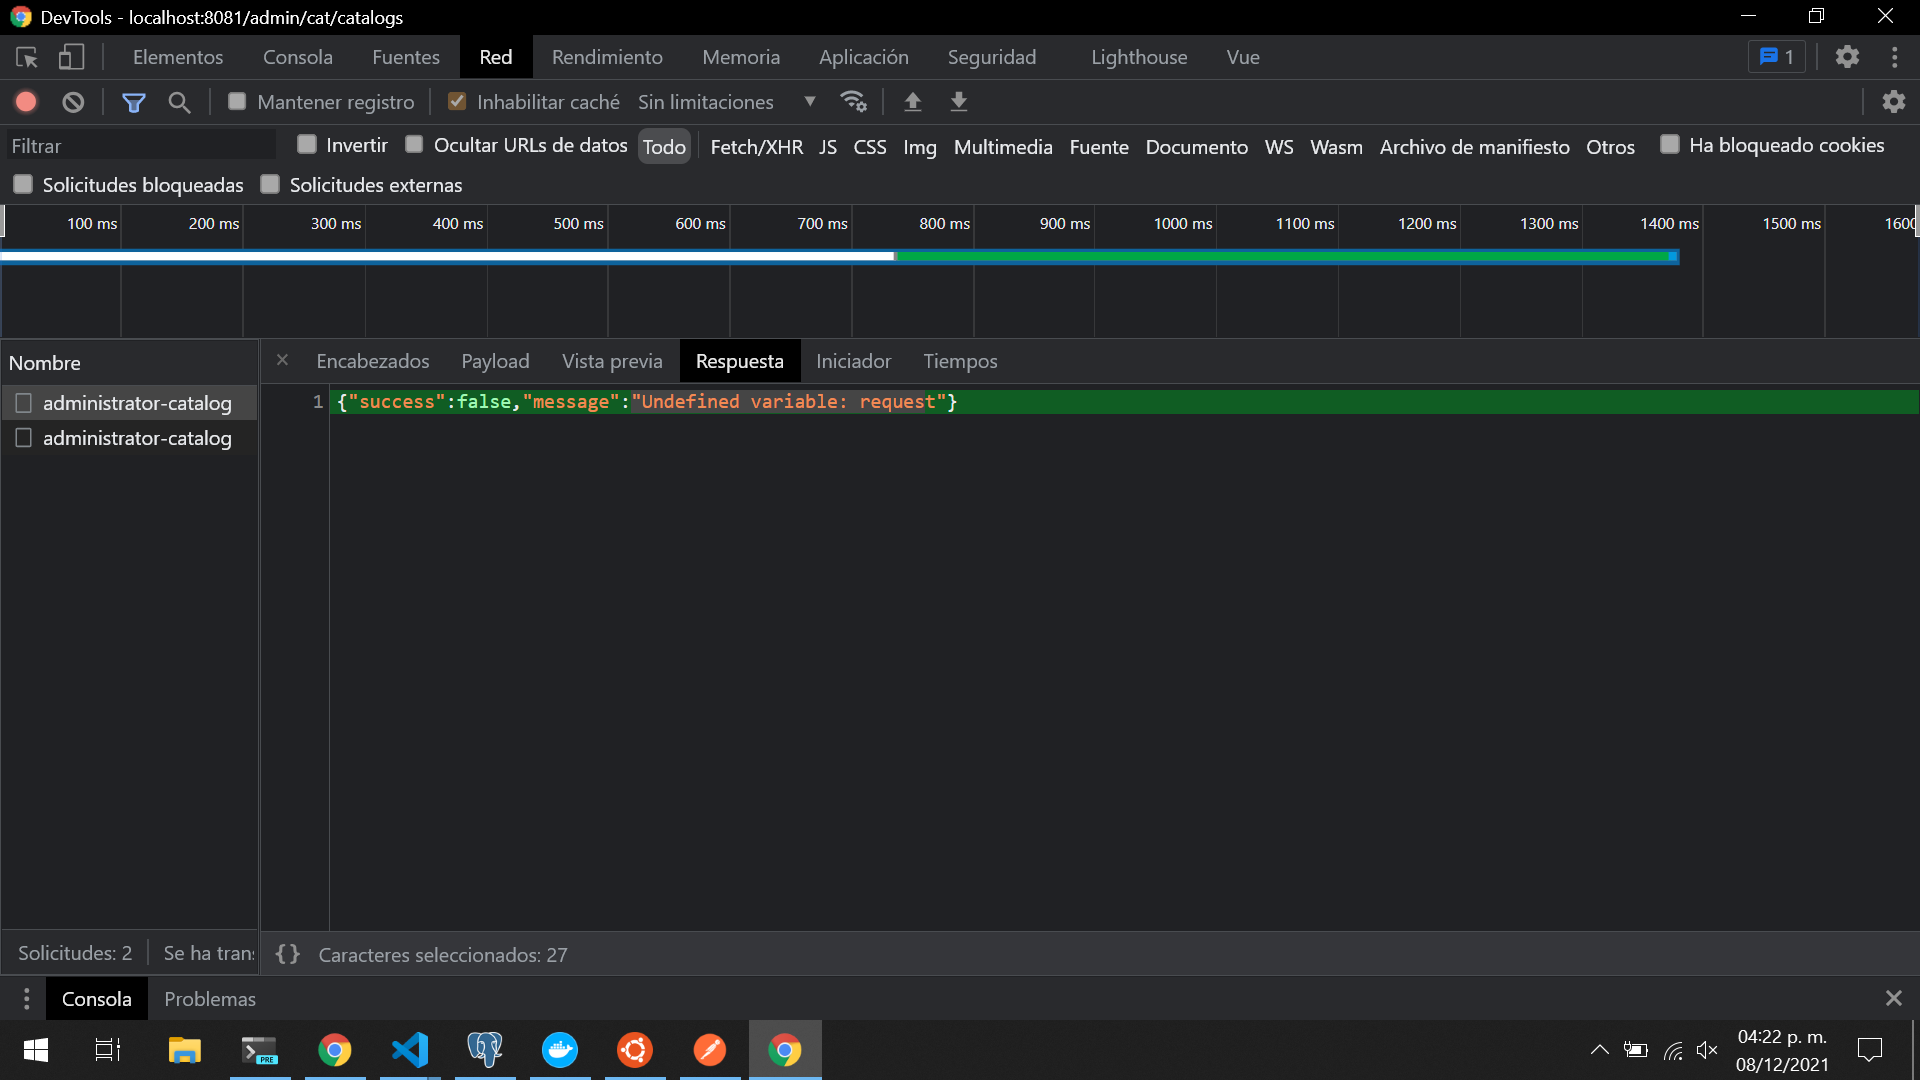Open the Vue panel tab
The image size is (1920, 1080).
click(1243, 57)
